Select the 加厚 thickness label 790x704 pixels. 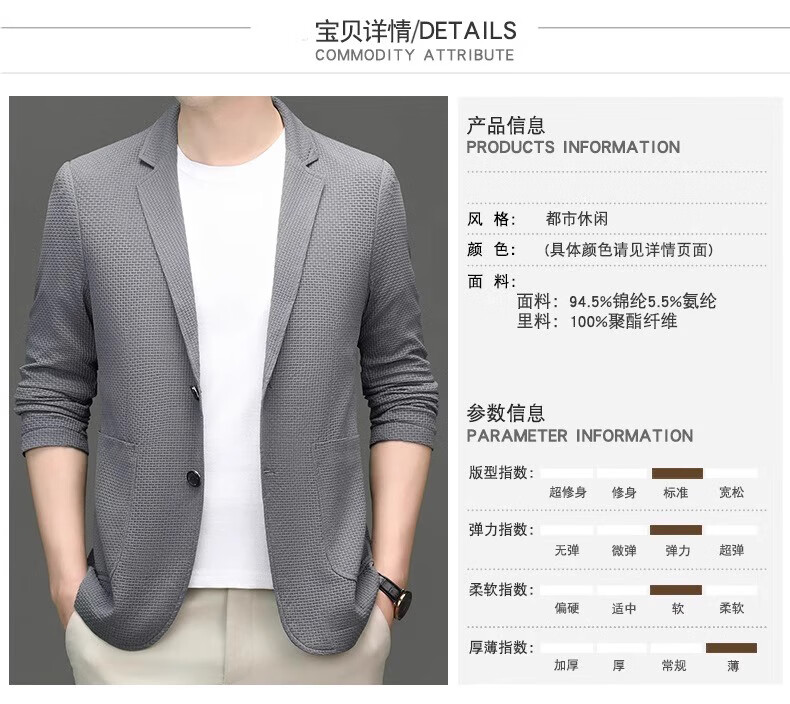point(566,666)
